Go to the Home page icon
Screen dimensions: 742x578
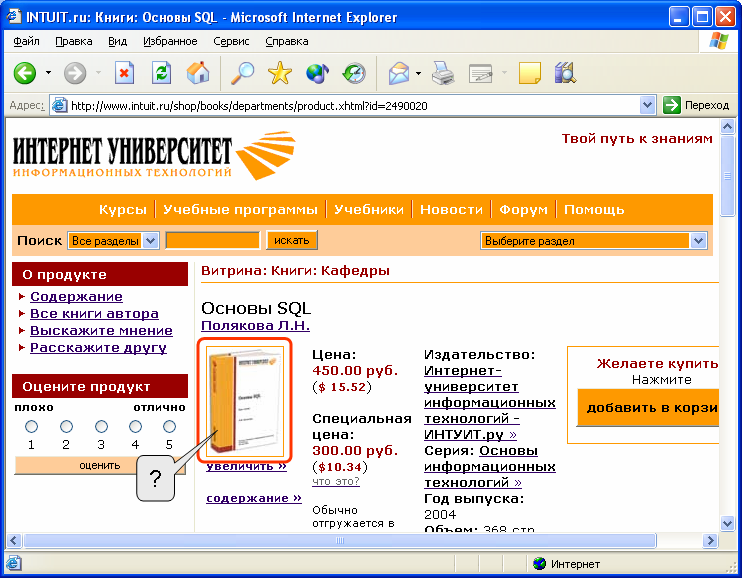198,73
